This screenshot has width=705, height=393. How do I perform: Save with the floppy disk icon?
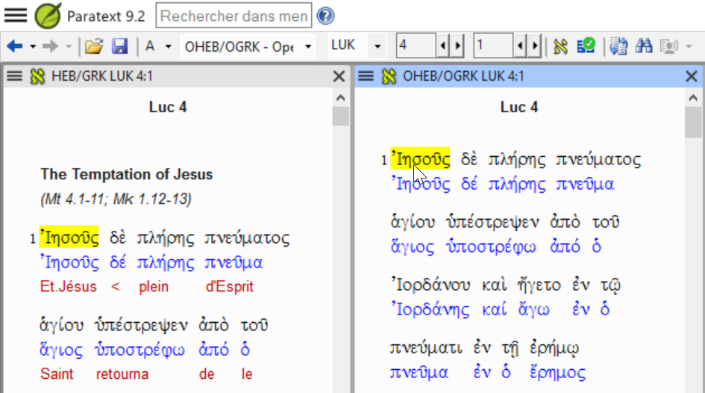(x=120, y=46)
